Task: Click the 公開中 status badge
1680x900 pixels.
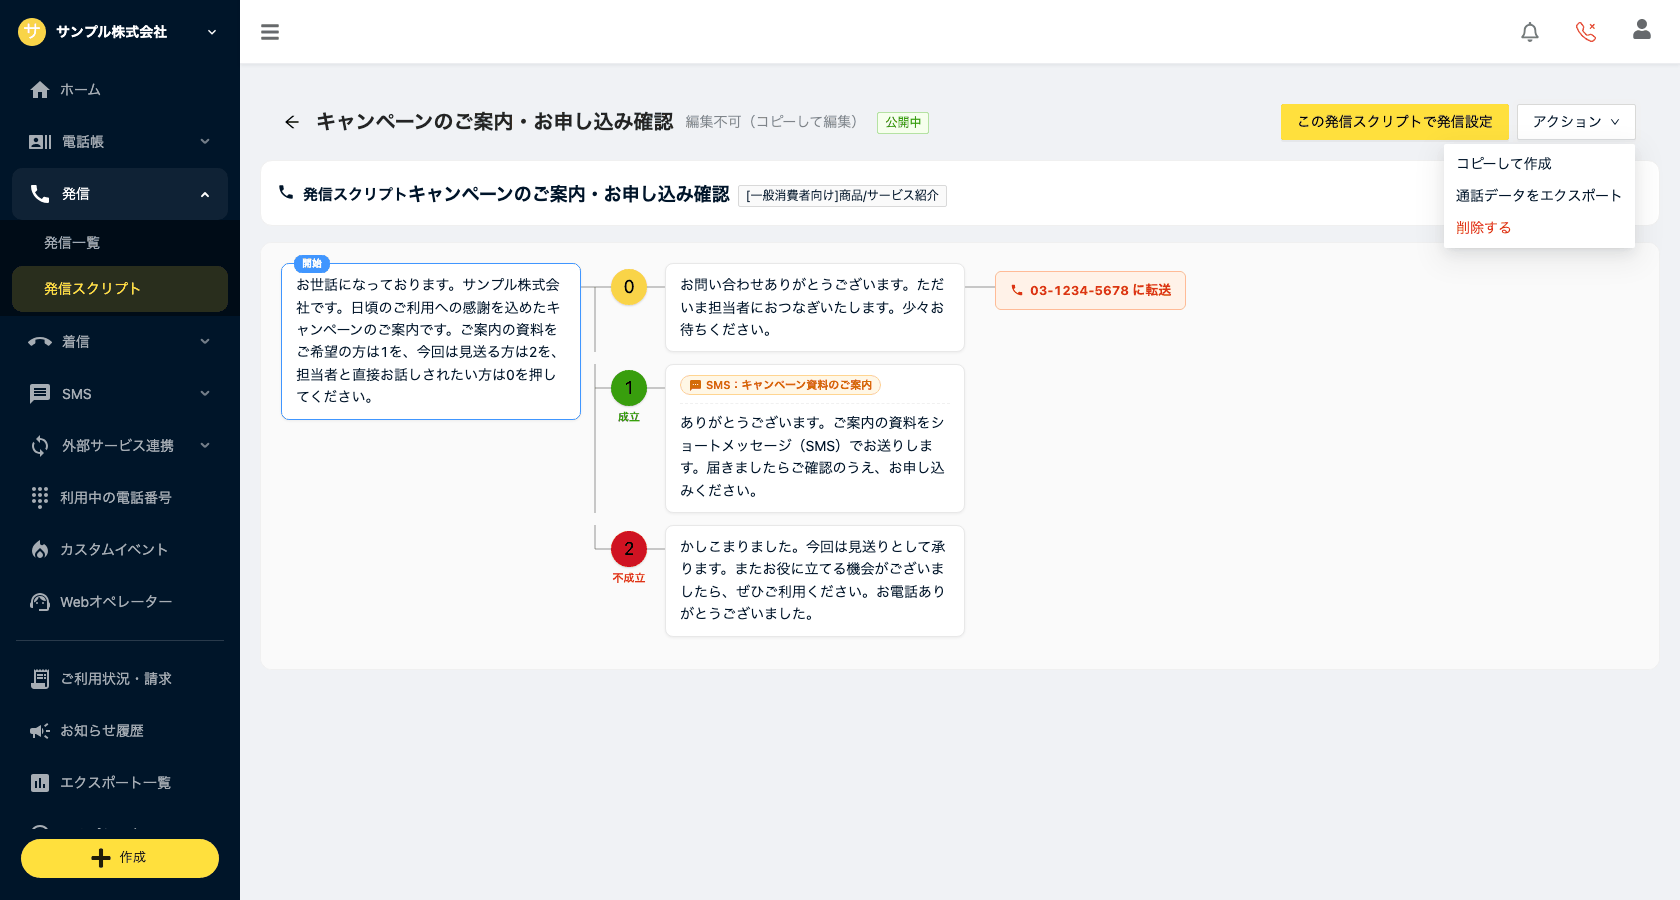Action: (x=903, y=122)
